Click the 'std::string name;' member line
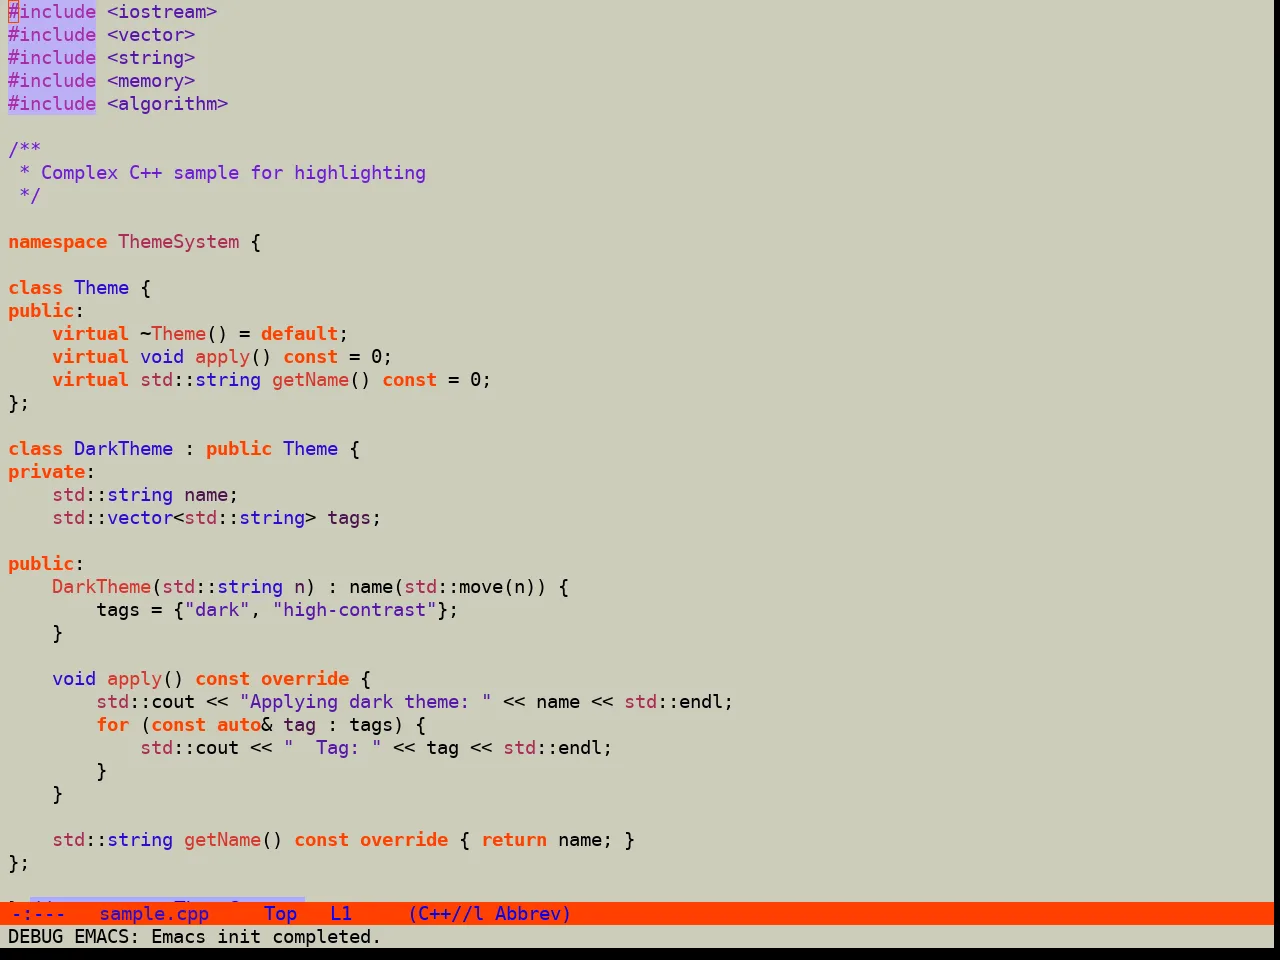The width and height of the screenshot is (1280, 960). 146,495
